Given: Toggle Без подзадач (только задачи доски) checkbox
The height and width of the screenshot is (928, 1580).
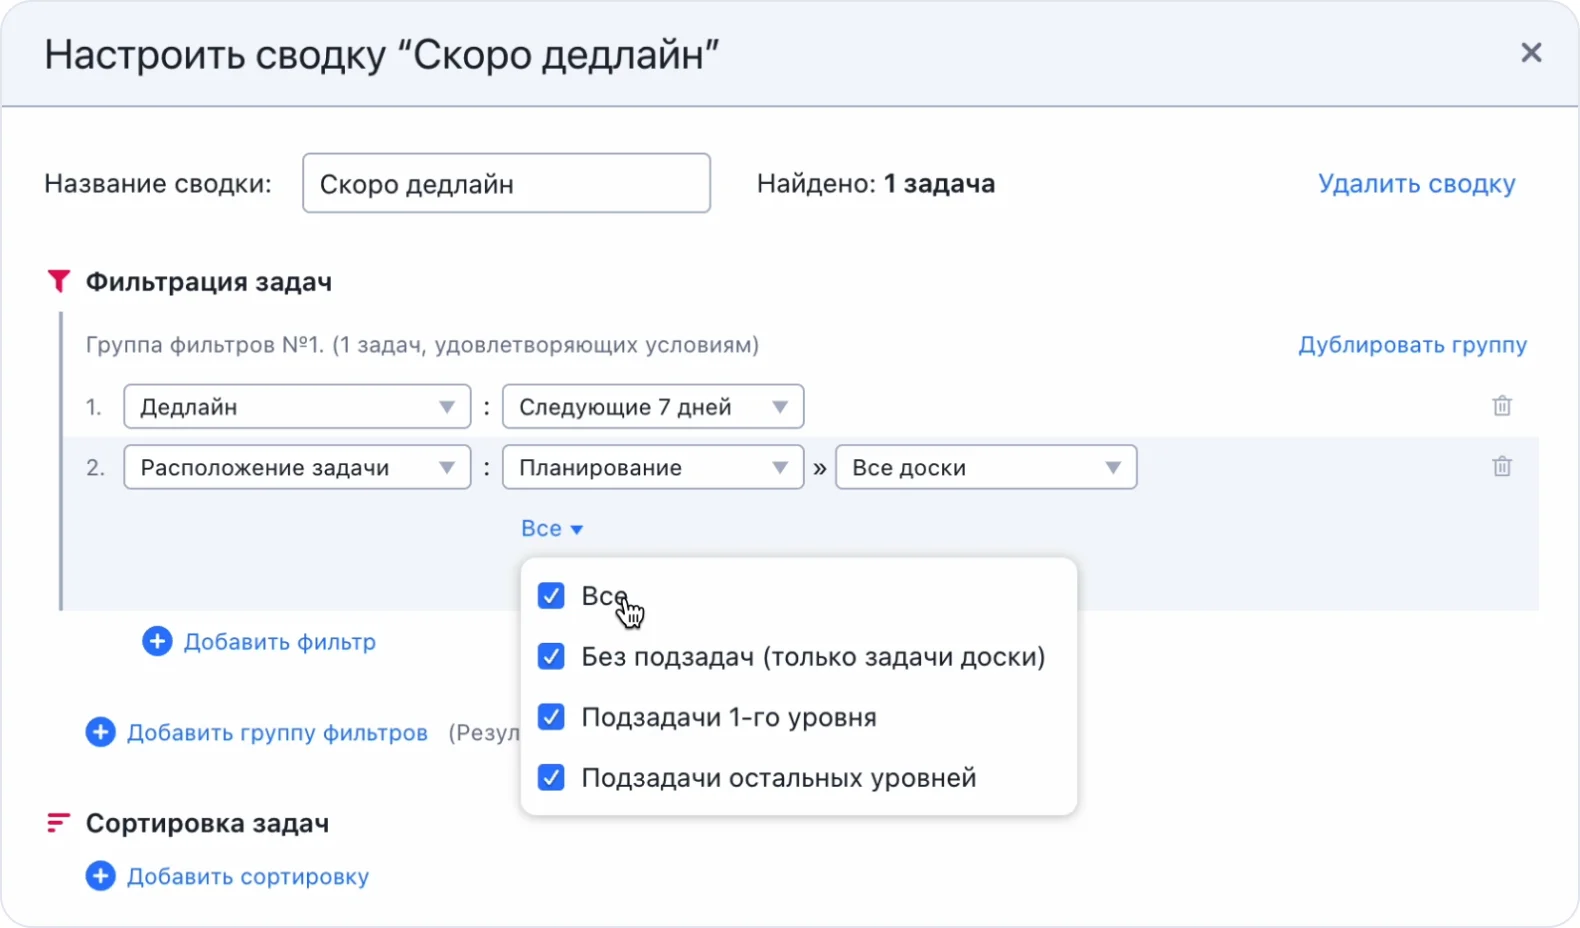Looking at the screenshot, I should pyautogui.click(x=551, y=657).
